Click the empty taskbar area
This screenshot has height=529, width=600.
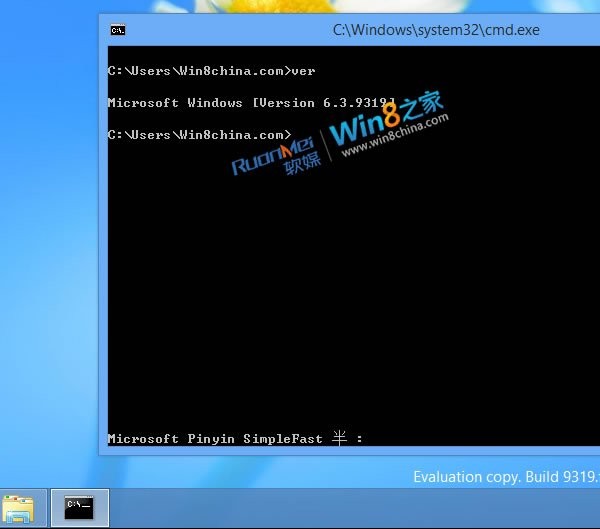(350, 508)
